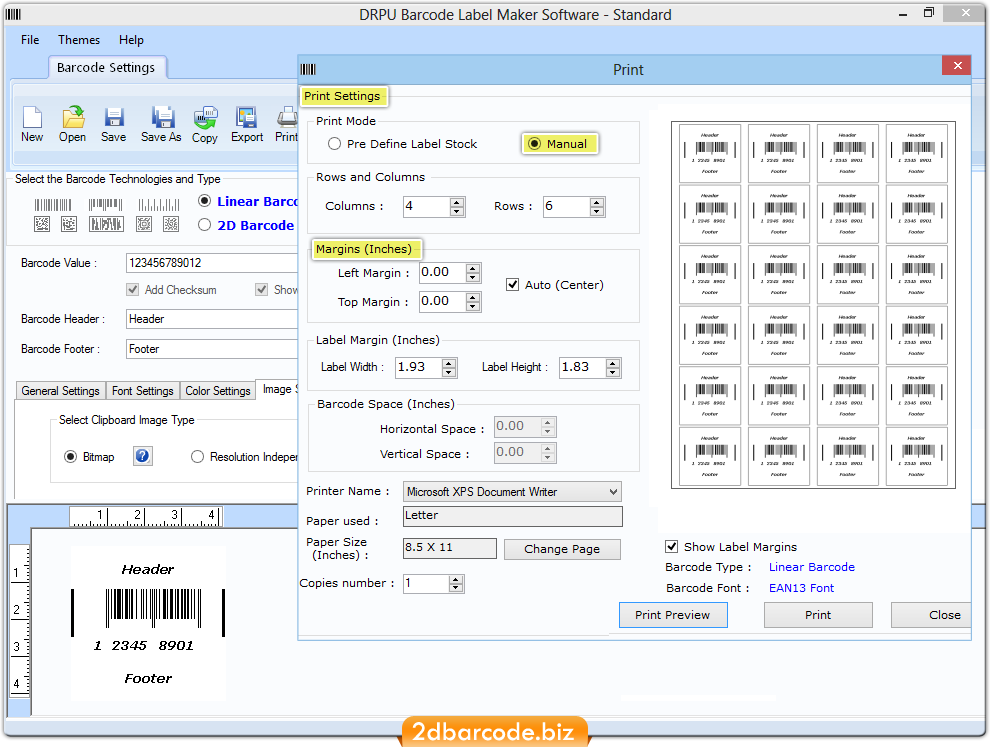Select the fourth 2D barcode sample icon
The image size is (990, 747).
[144, 224]
